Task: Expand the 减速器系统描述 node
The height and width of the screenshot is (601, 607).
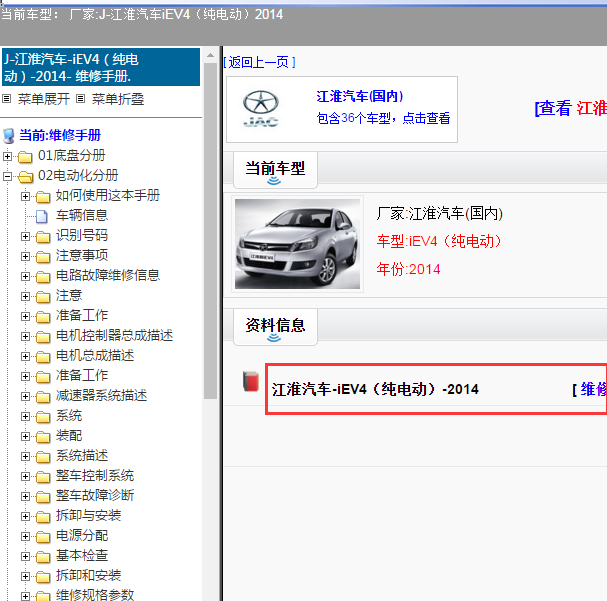Action: click(x=25, y=397)
